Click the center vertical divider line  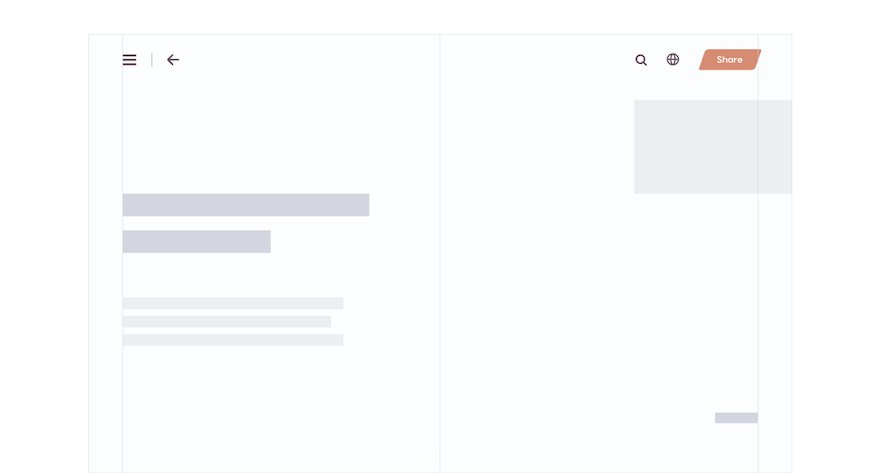point(440,250)
